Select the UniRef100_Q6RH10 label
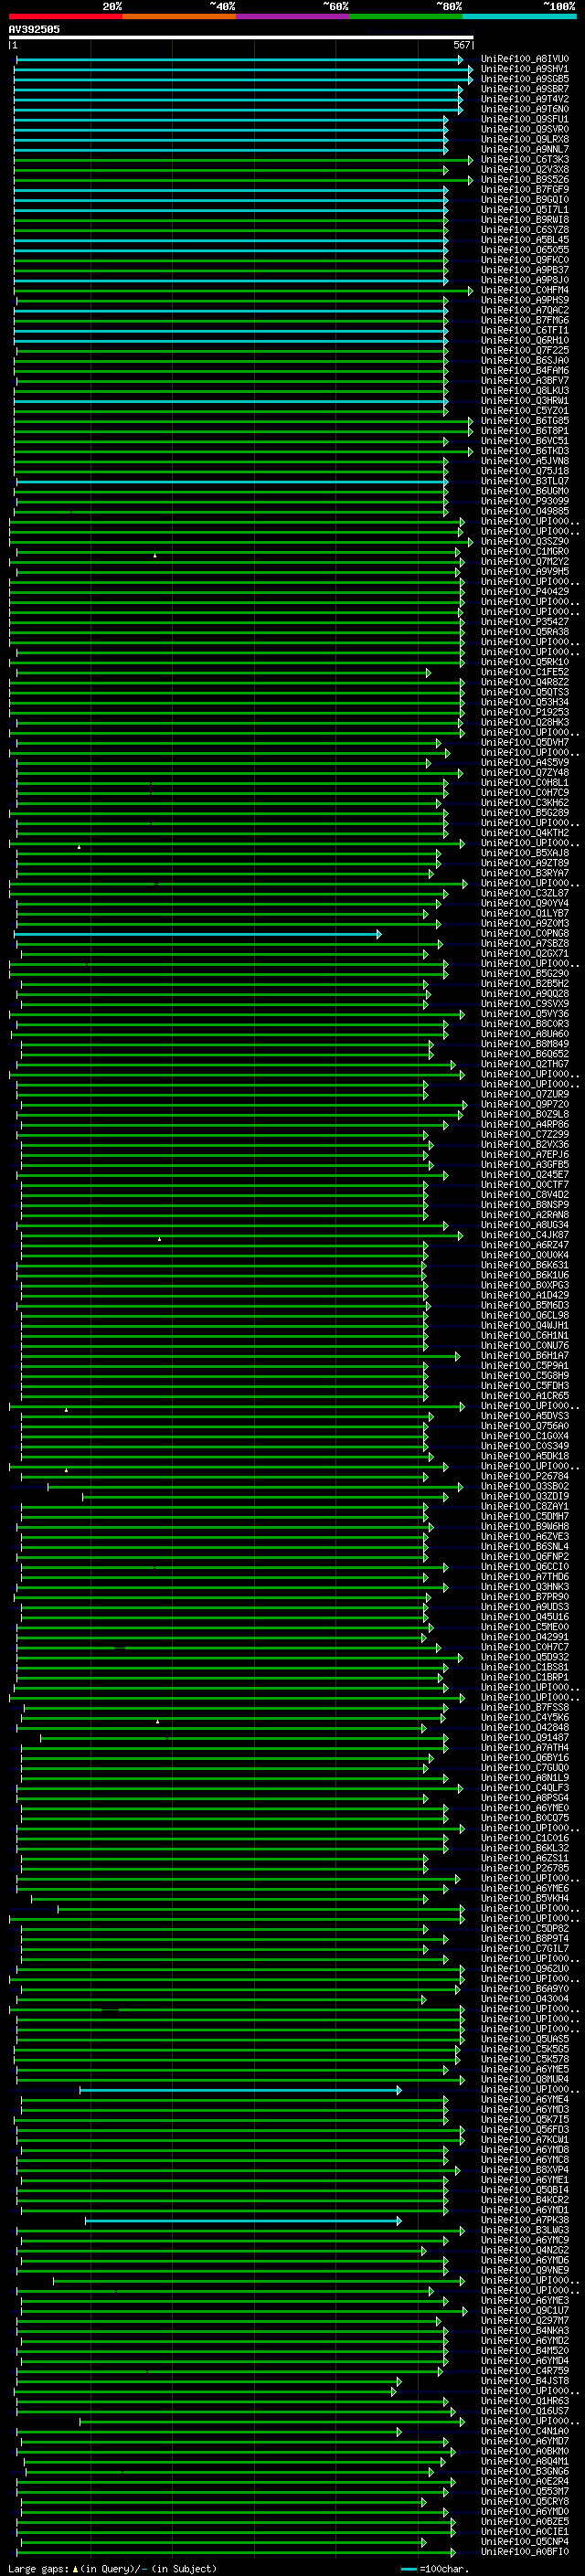Viewport: 585px width, 2576px height. click(525, 340)
